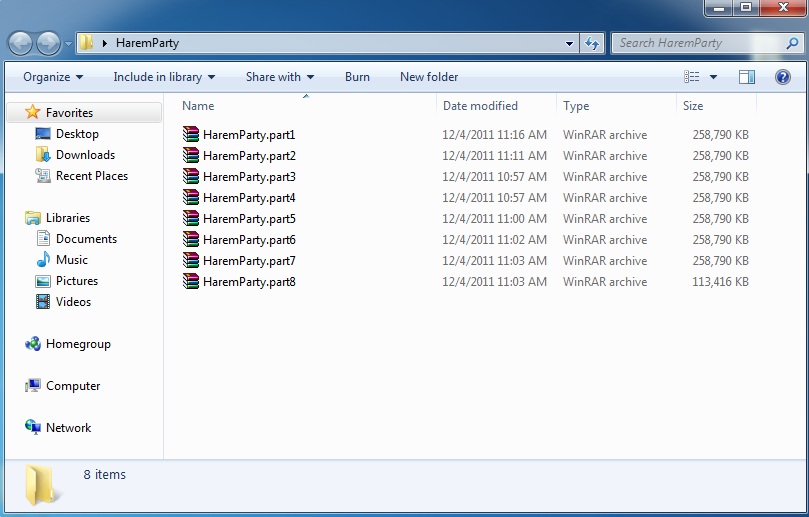The image size is (809, 517).
Task: Open the view options dropdown arrow
Action: coord(714,77)
